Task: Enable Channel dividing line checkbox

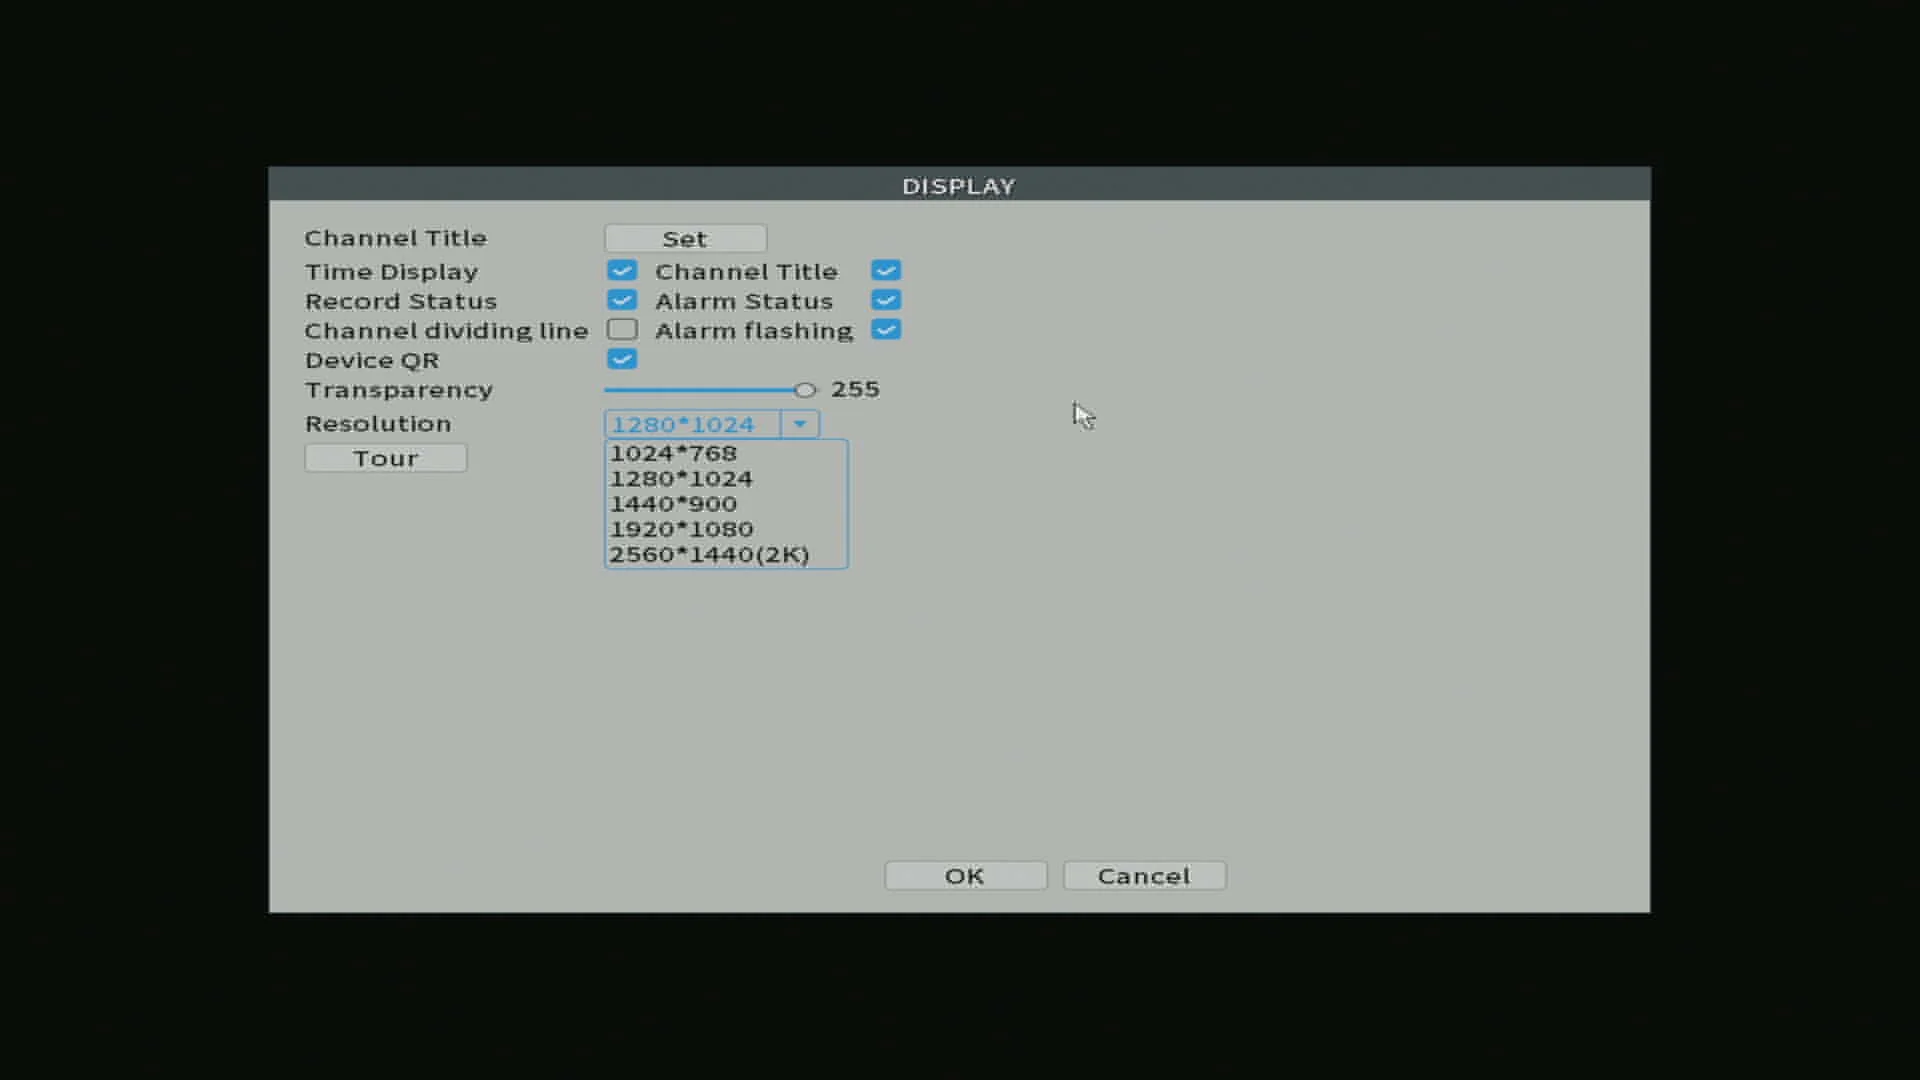Action: pyautogui.click(x=621, y=330)
